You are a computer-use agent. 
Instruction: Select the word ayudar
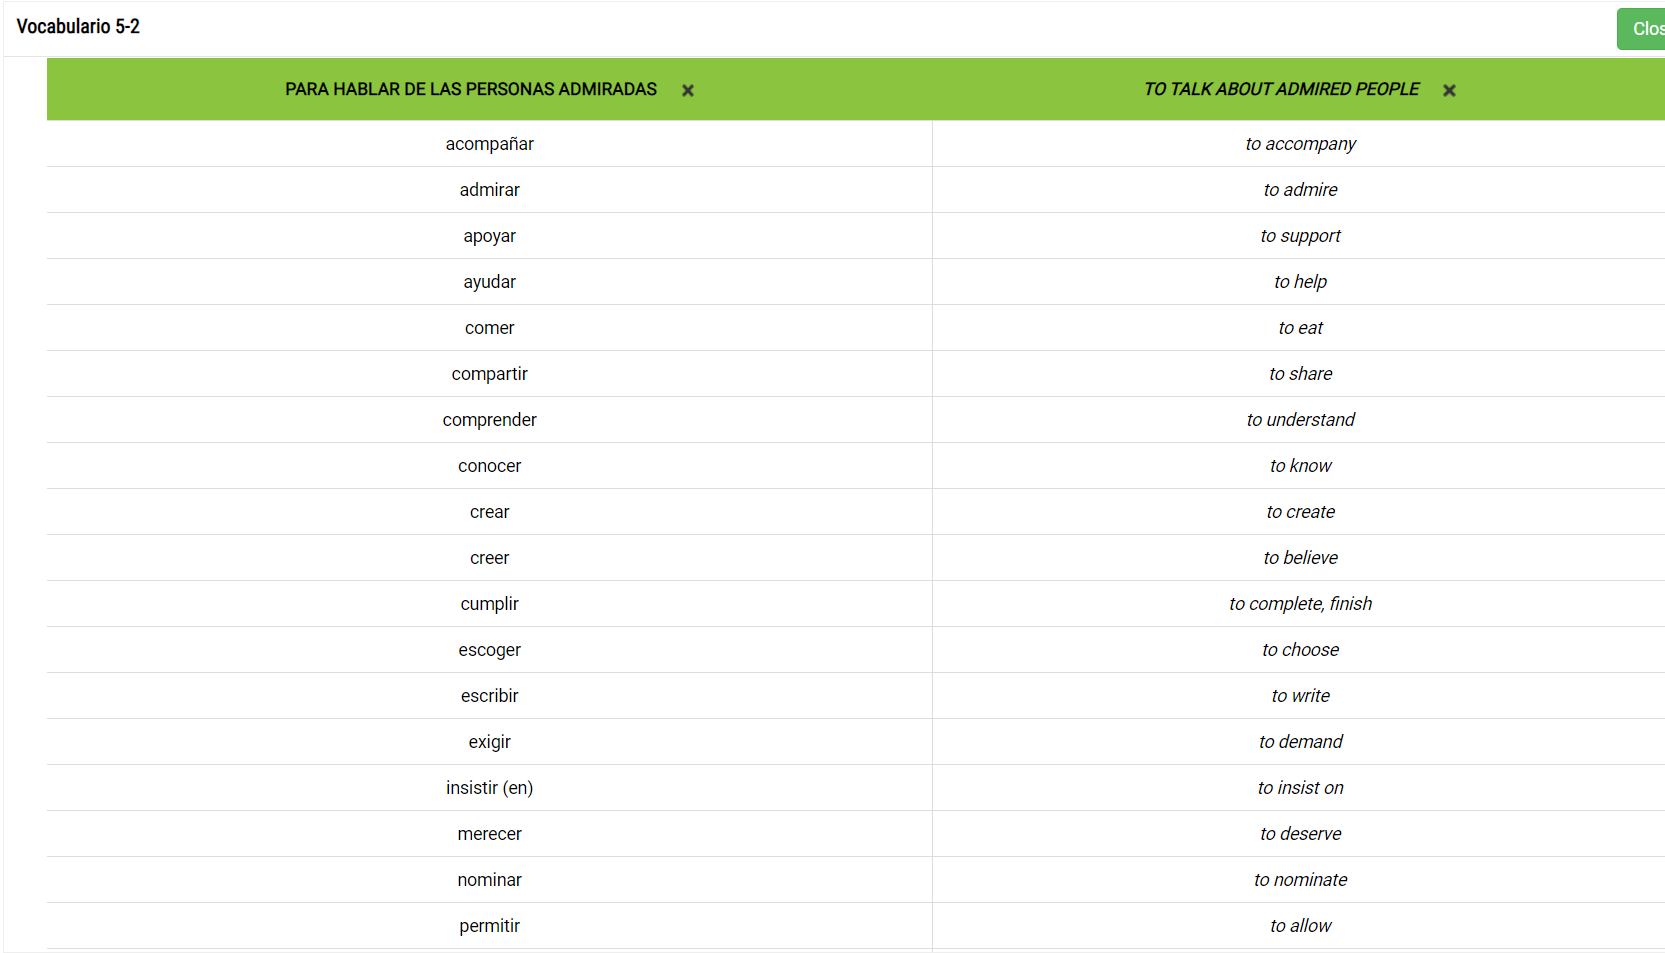coord(490,282)
